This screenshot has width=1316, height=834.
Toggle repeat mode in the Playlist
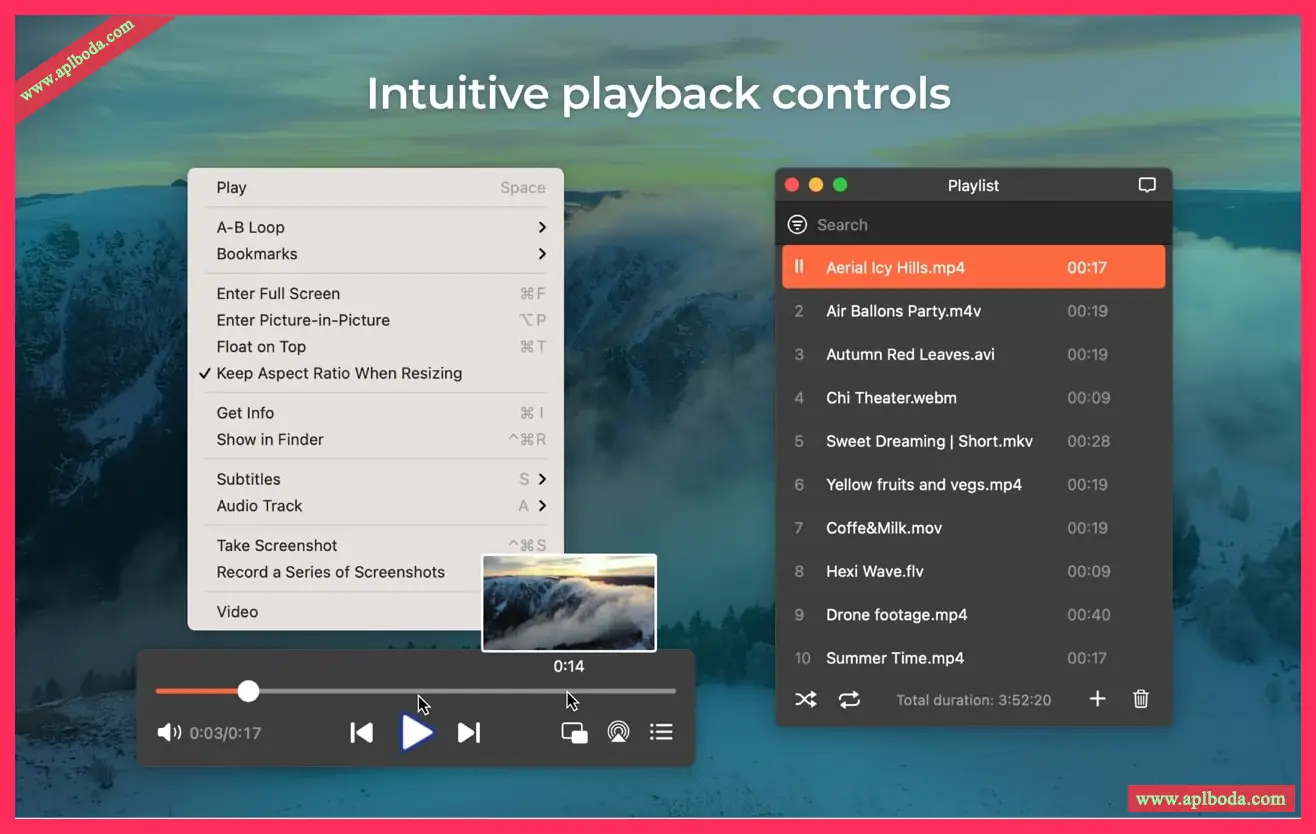(849, 700)
